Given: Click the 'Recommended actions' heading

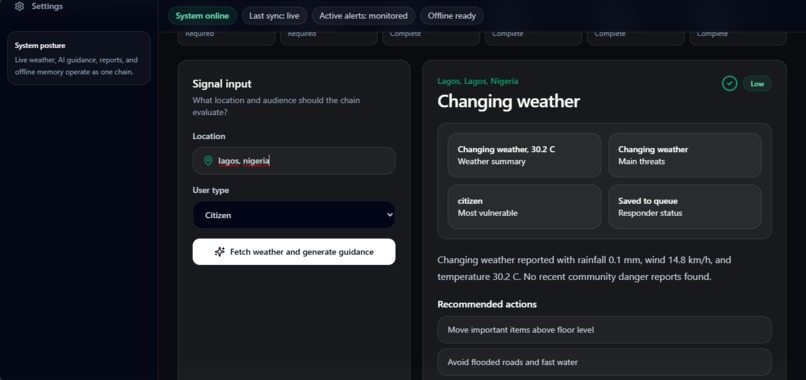Looking at the screenshot, I should pyautogui.click(x=487, y=304).
